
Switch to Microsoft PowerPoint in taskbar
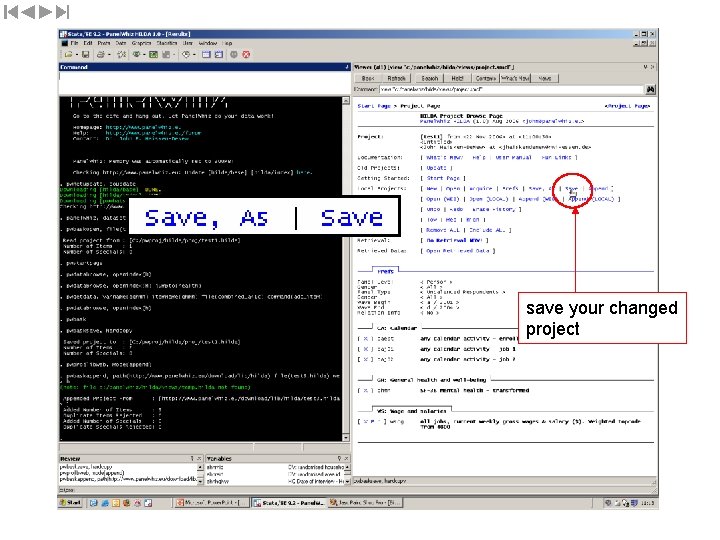[x=212, y=503]
